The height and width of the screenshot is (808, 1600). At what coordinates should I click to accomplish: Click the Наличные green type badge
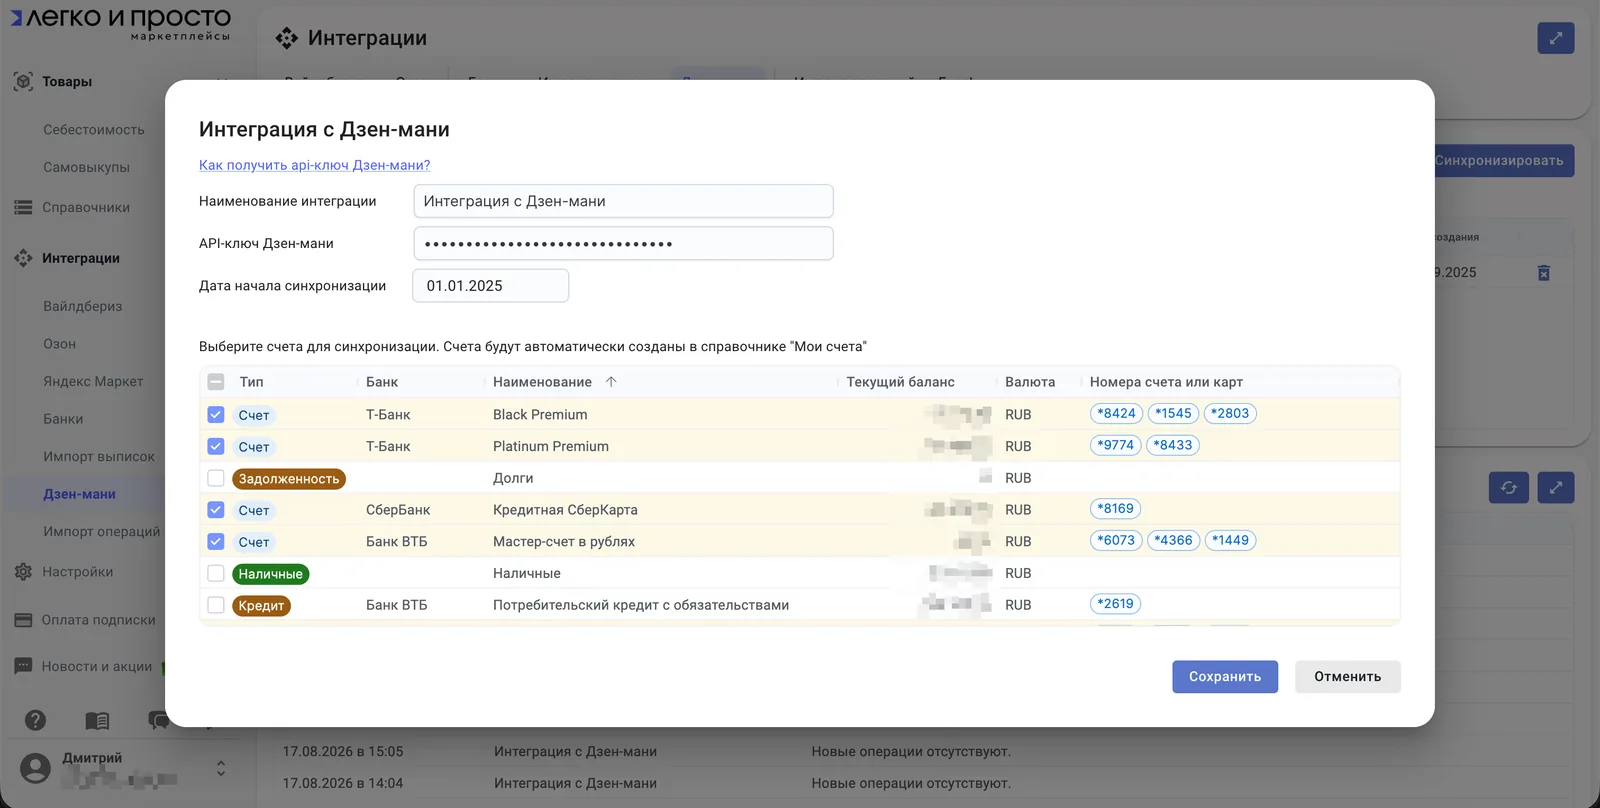pos(271,574)
